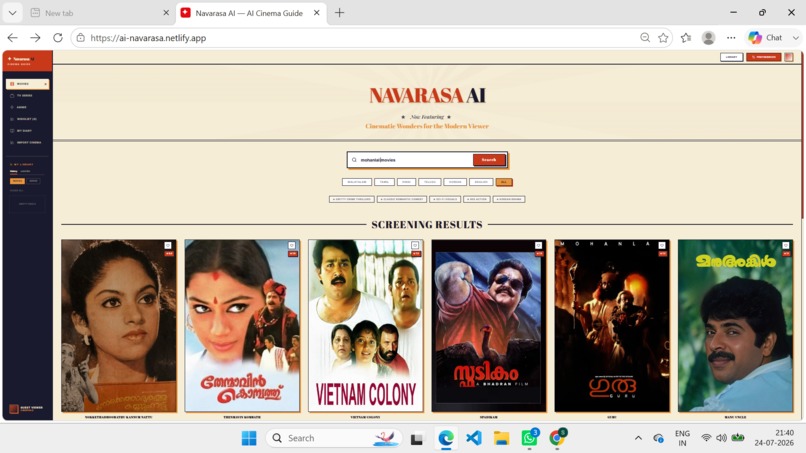The width and height of the screenshot is (806, 453).
Task: Click the small square icon after red button
Action: pos(789,57)
